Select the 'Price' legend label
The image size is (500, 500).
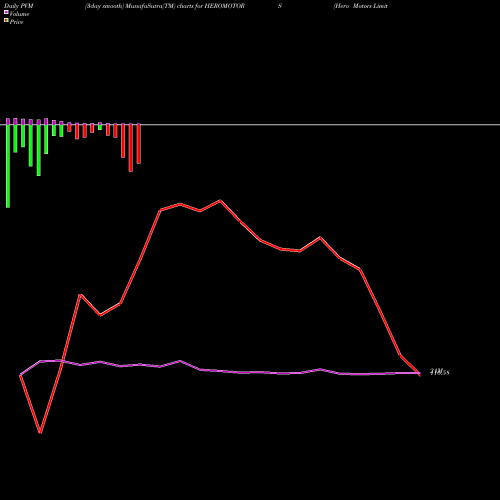pos(16,22)
